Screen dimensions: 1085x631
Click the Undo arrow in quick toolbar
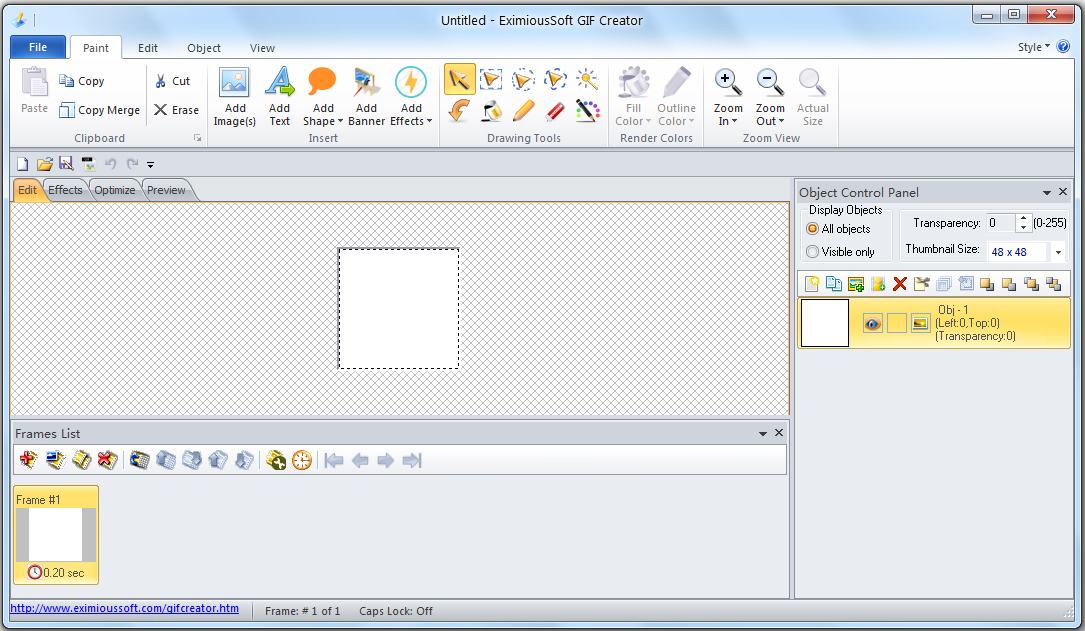tap(111, 164)
